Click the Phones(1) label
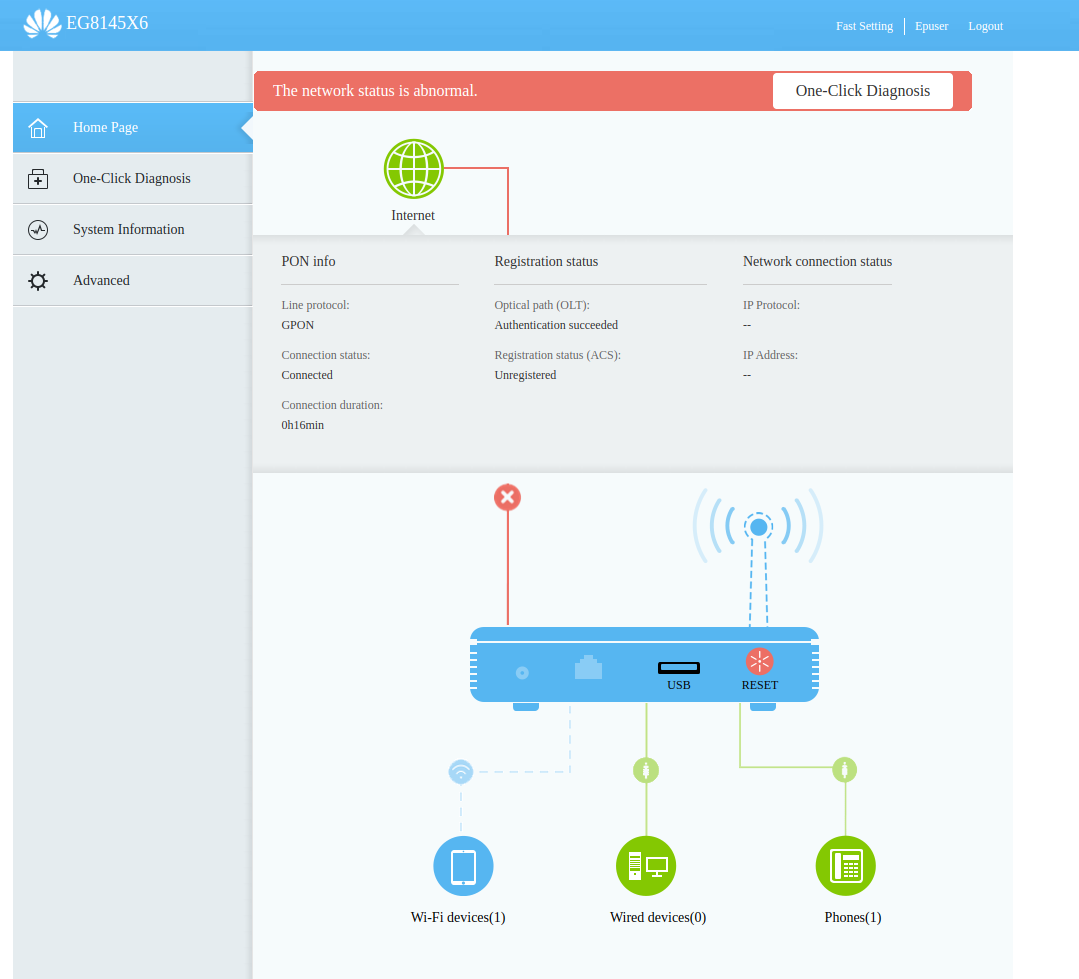Viewport: 1079px width, 979px height. point(853,918)
